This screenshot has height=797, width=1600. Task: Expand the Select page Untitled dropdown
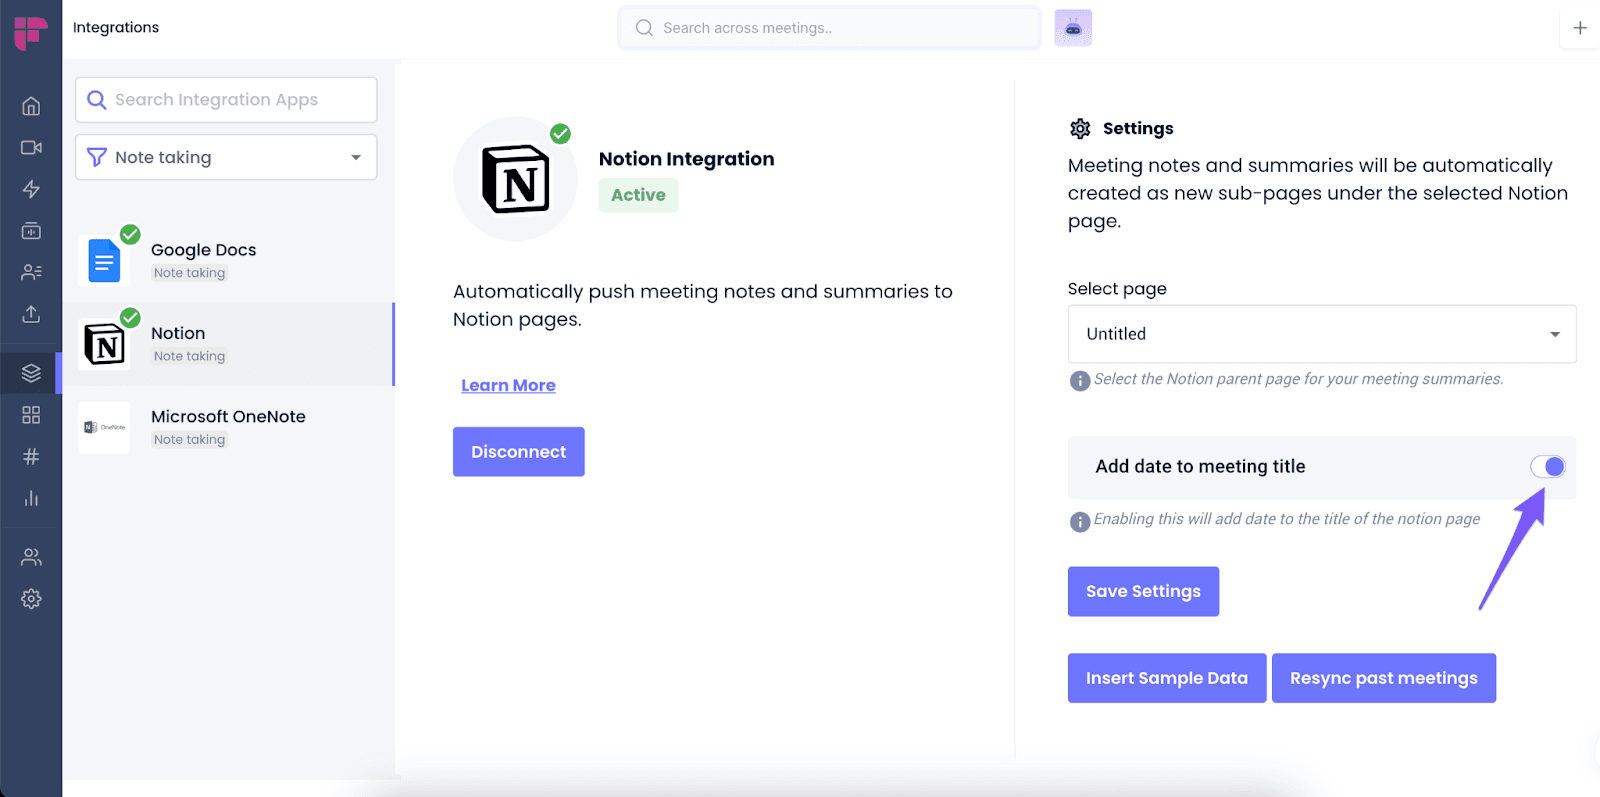coord(1322,334)
